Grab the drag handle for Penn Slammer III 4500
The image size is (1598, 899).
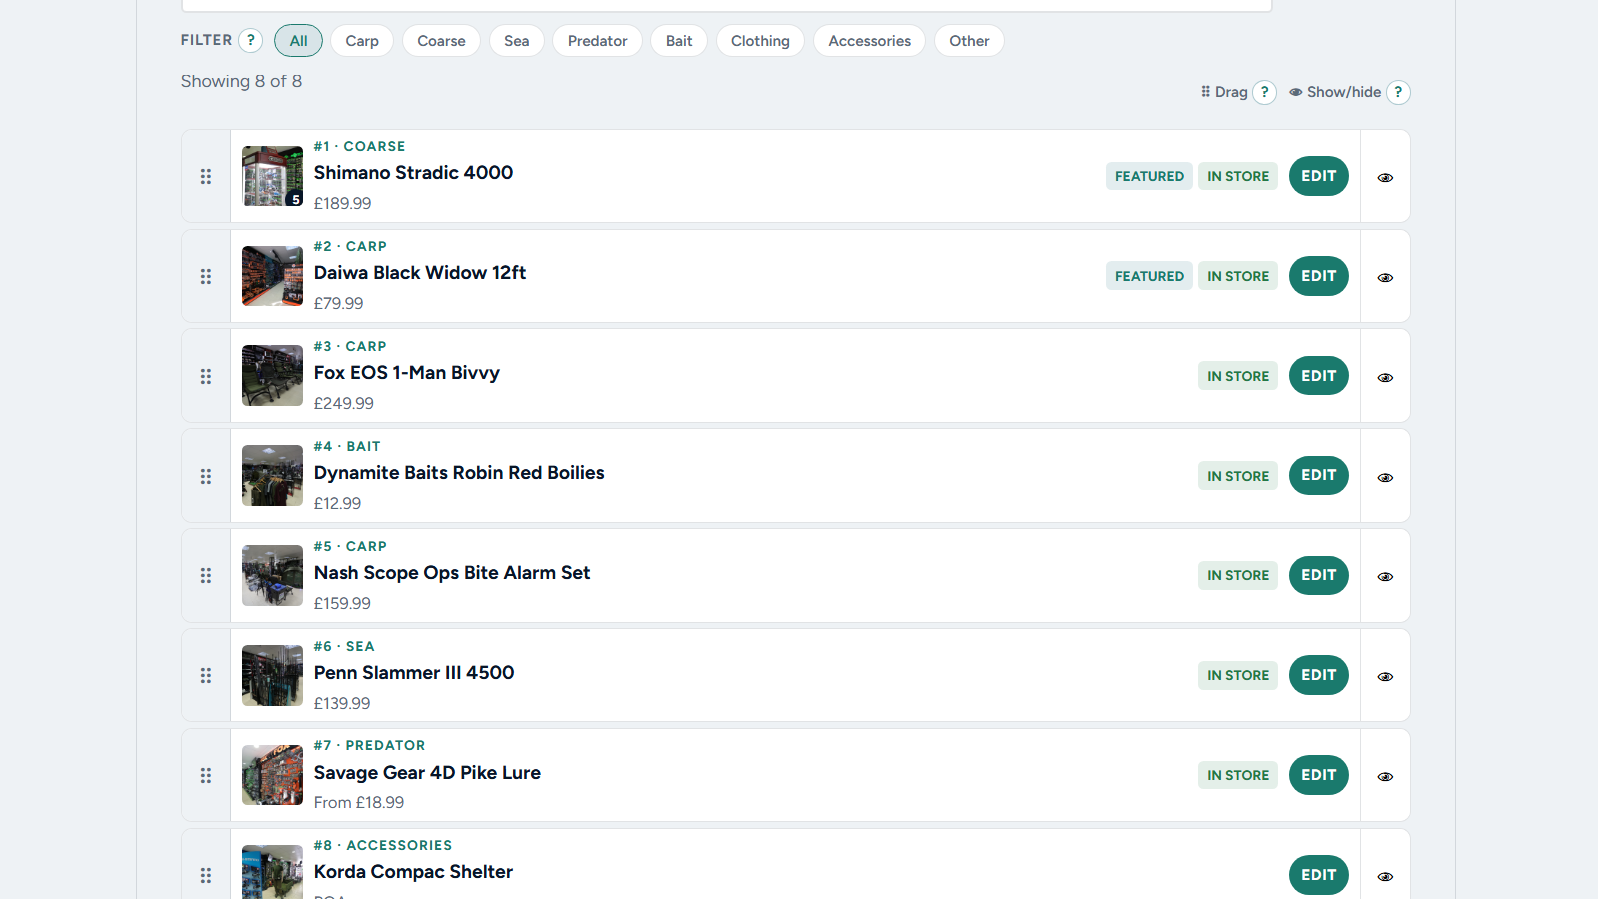pos(206,675)
